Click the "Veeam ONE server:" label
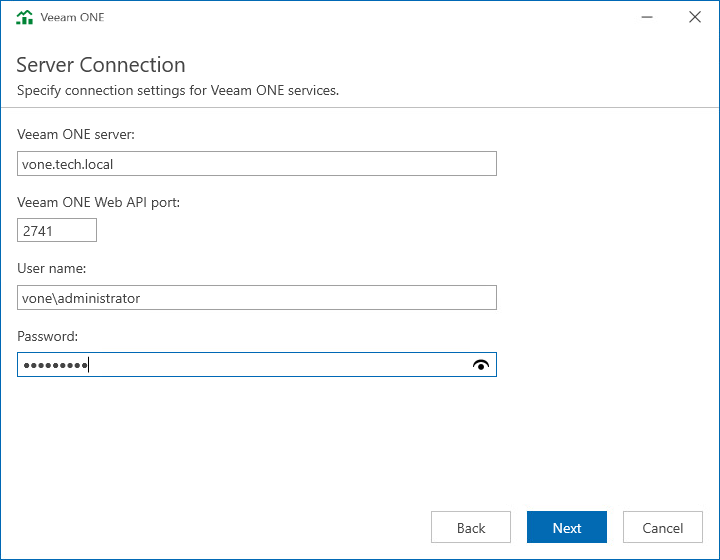This screenshot has width=720, height=560. [76, 134]
